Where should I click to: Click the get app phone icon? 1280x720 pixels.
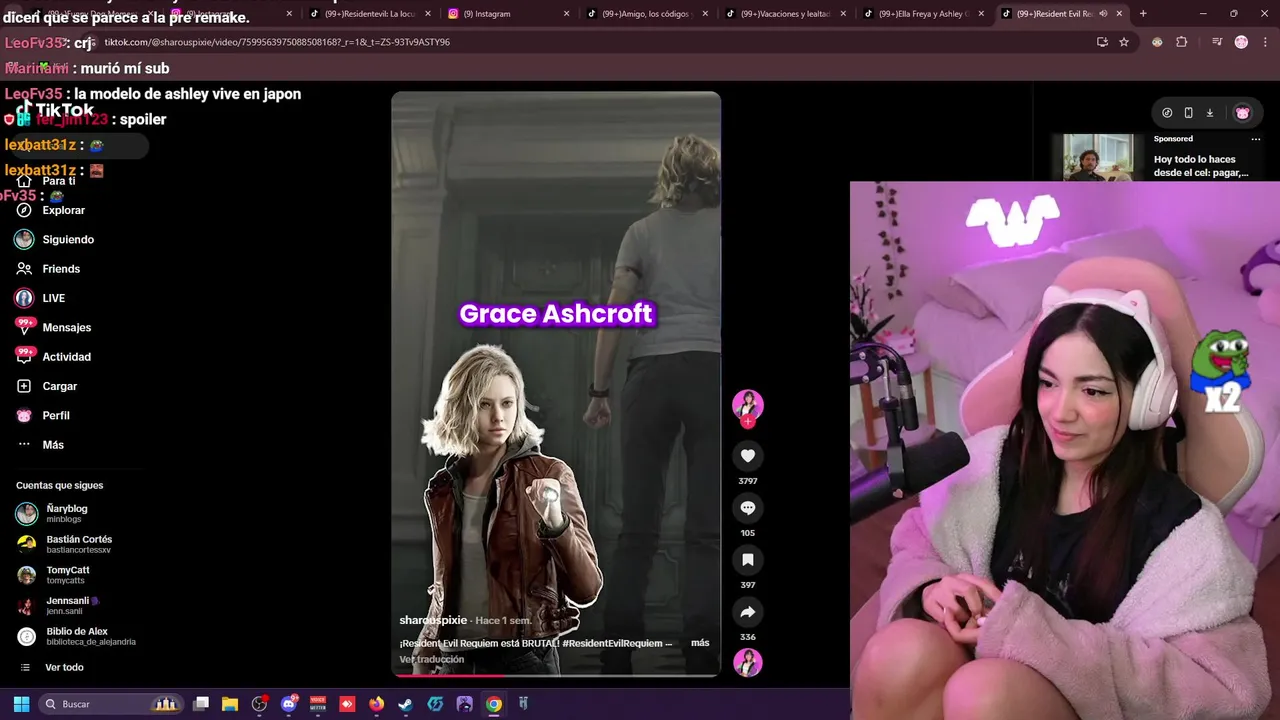[x=1188, y=113]
